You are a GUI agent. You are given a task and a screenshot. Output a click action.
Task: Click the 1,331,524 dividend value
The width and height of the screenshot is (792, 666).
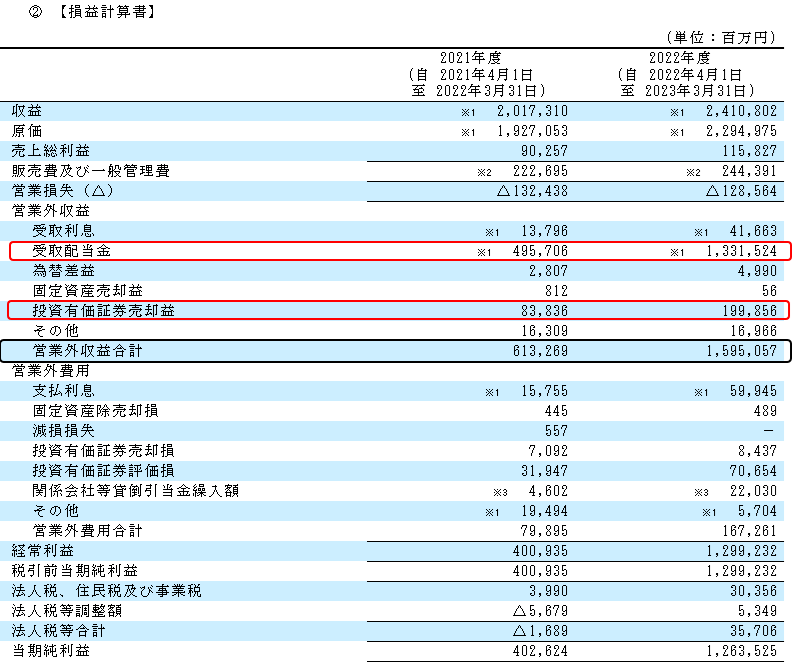pyautogui.click(x=738, y=251)
